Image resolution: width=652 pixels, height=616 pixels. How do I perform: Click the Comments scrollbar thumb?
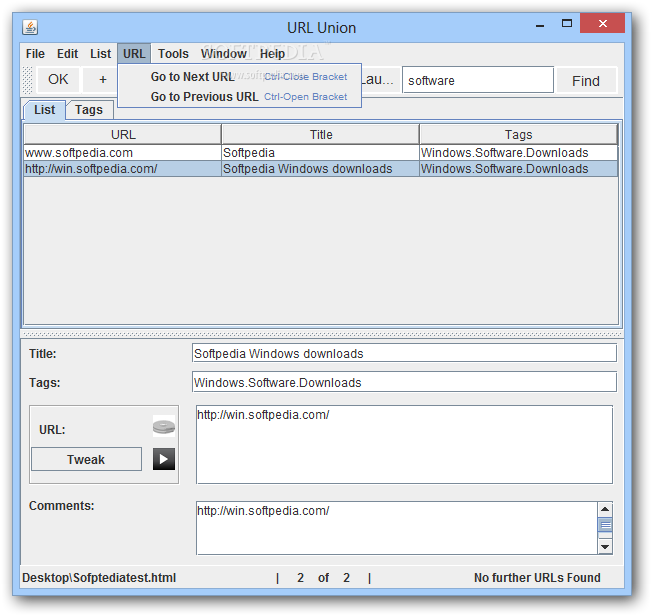click(605, 525)
